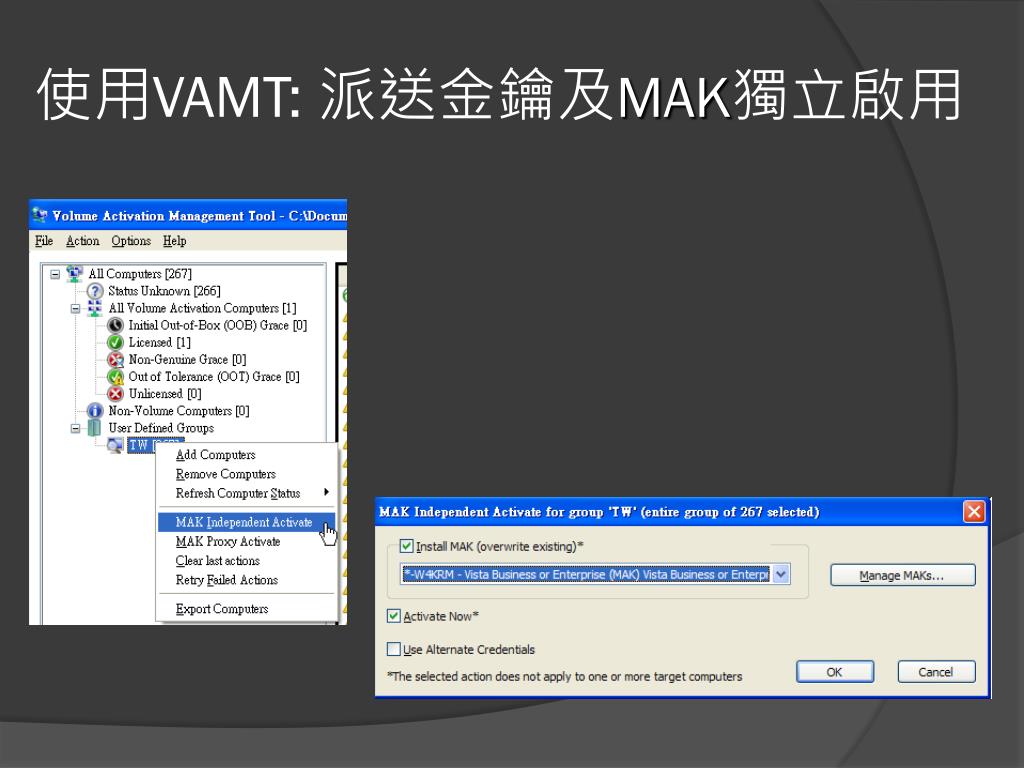This screenshot has height=768, width=1024.
Task: Uncheck the Activate Now checkbox
Action: [394, 616]
